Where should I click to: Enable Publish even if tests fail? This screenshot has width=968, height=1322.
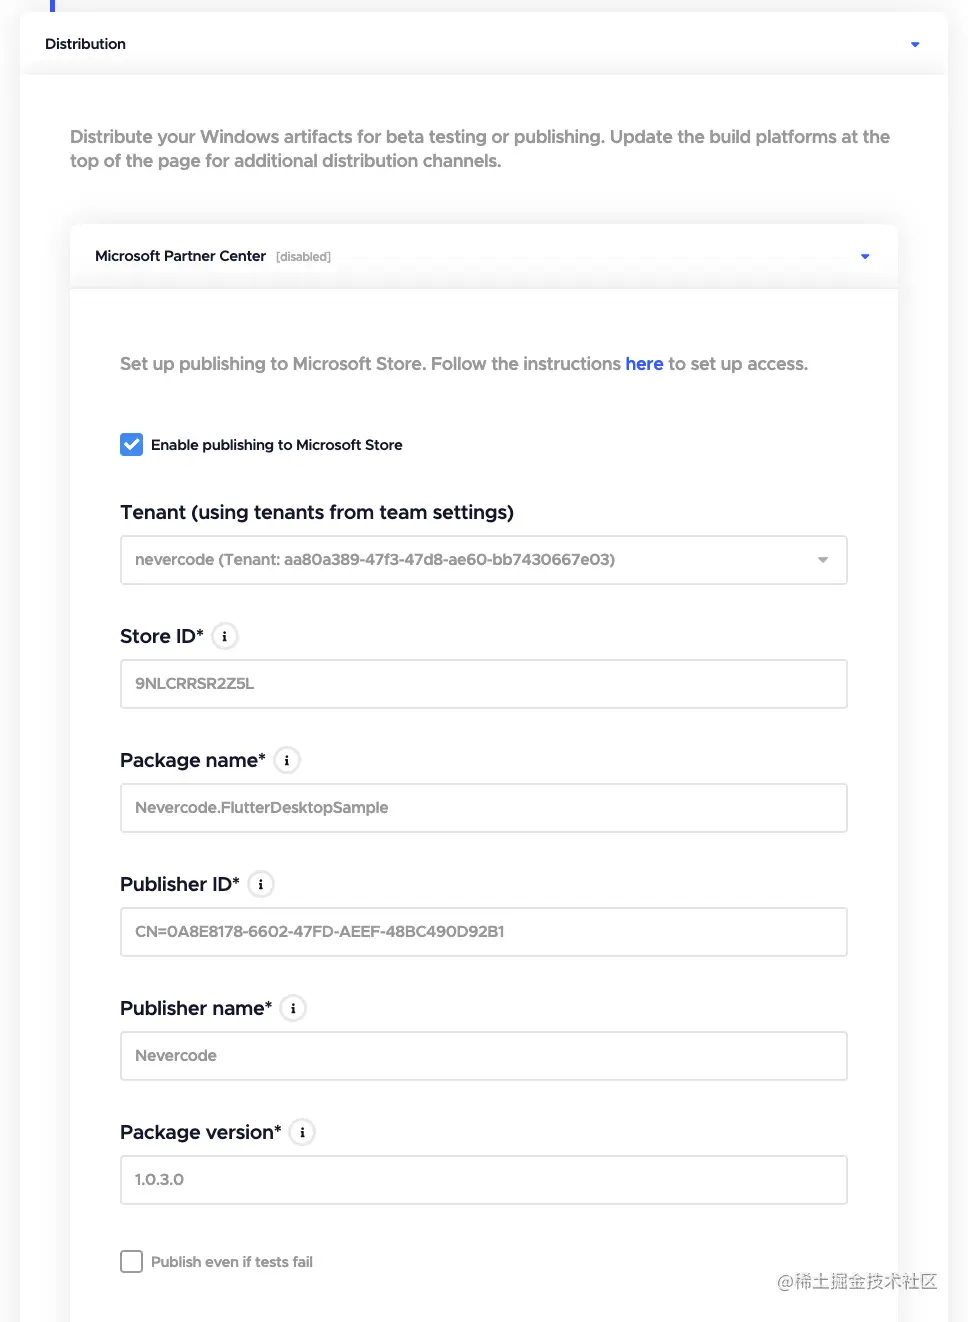132,1262
